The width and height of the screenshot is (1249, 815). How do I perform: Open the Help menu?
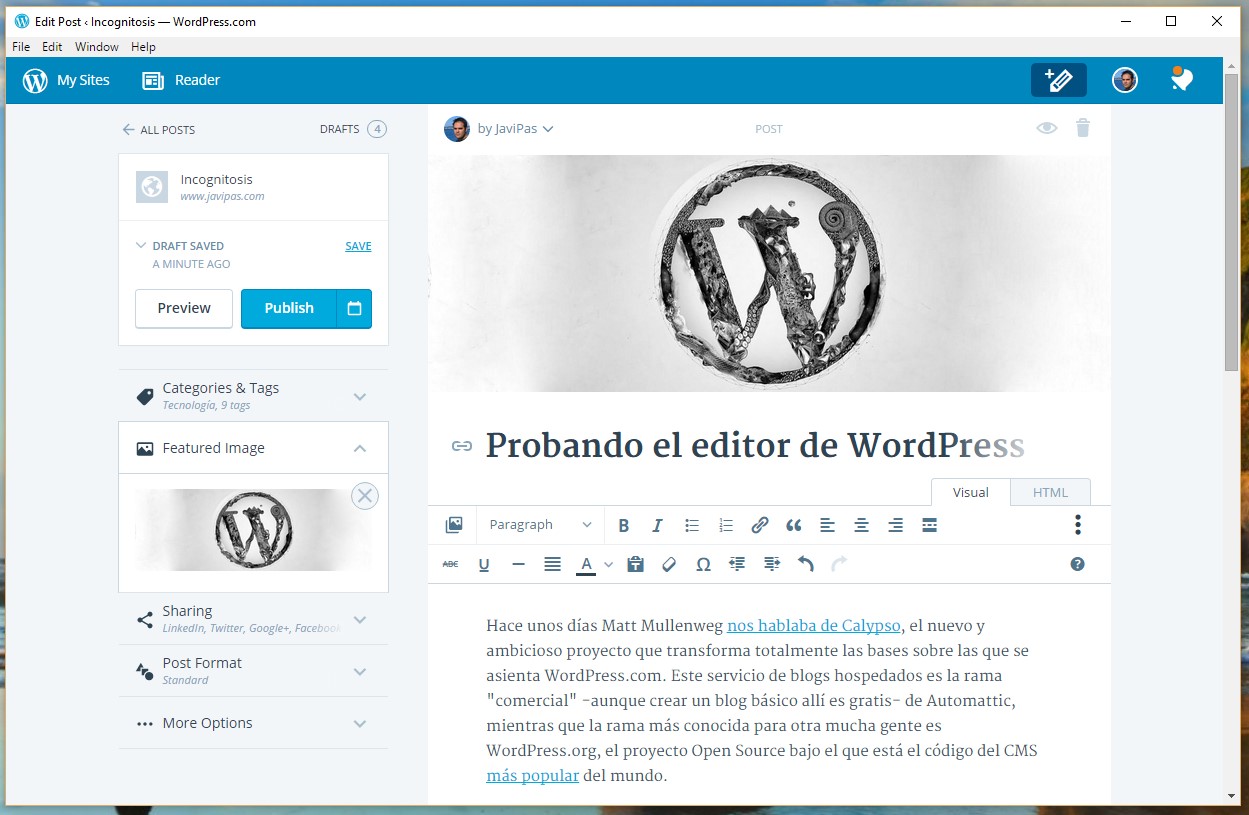[143, 47]
